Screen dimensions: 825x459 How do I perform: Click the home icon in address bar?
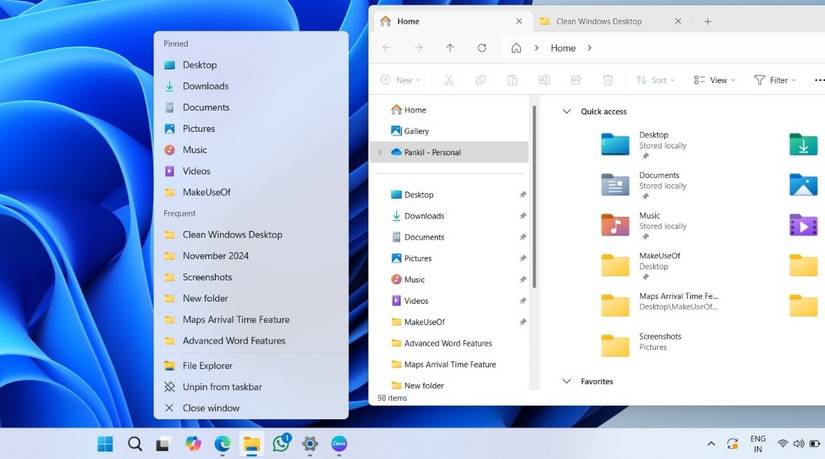pos(516,48)
